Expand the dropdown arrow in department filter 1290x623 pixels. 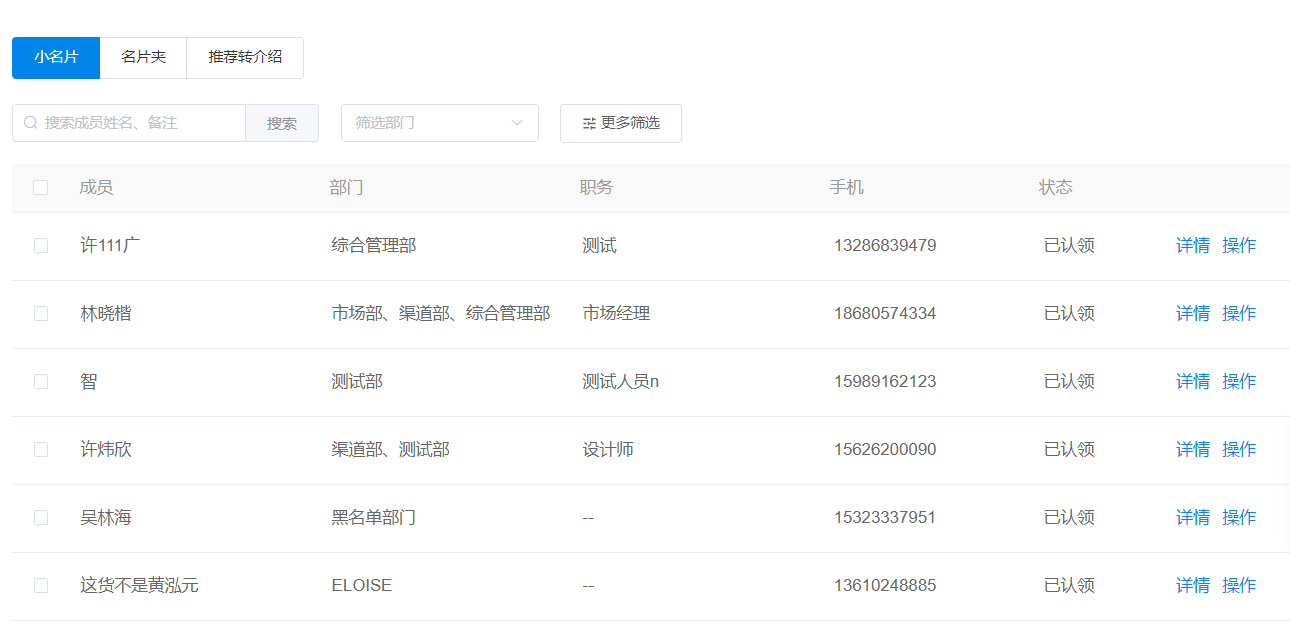click(x=517, y=123)
